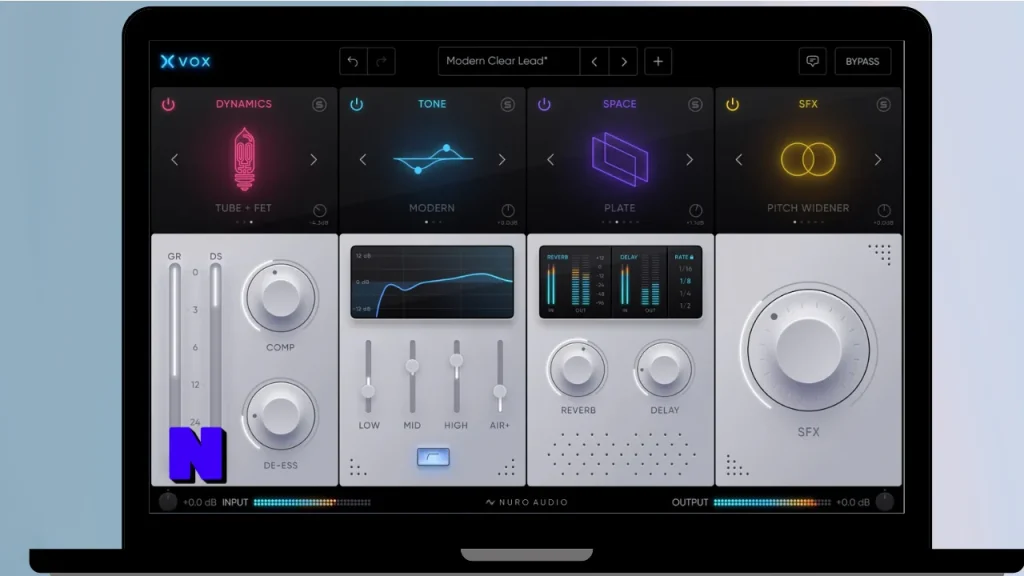Solo the Space module
This screenshot has width=1024, height=576.
(x=695, y=104)
